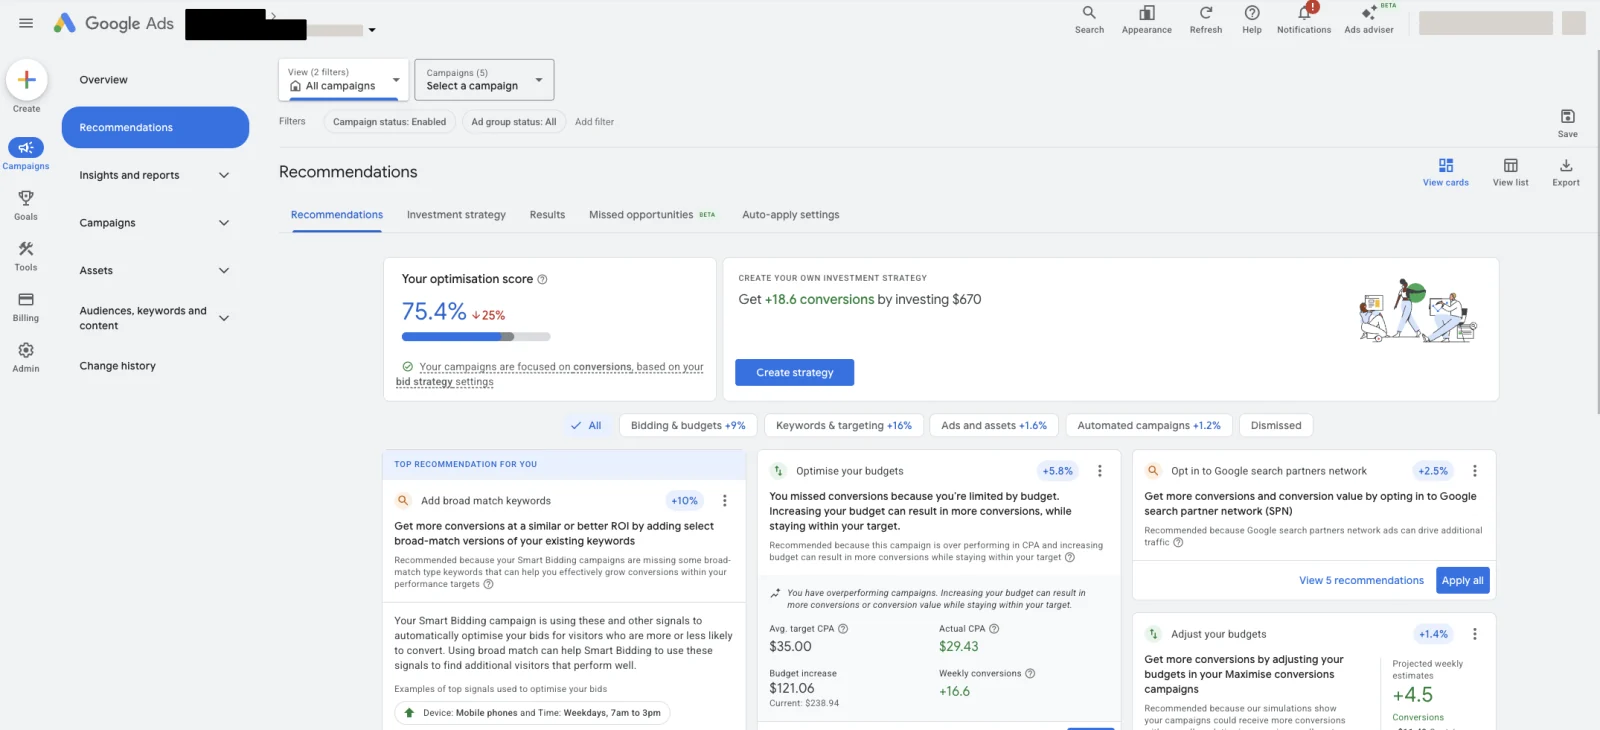Open the account selector dropdown arrow
Viewport: 1600px width, 730px height.
point(372,30)
